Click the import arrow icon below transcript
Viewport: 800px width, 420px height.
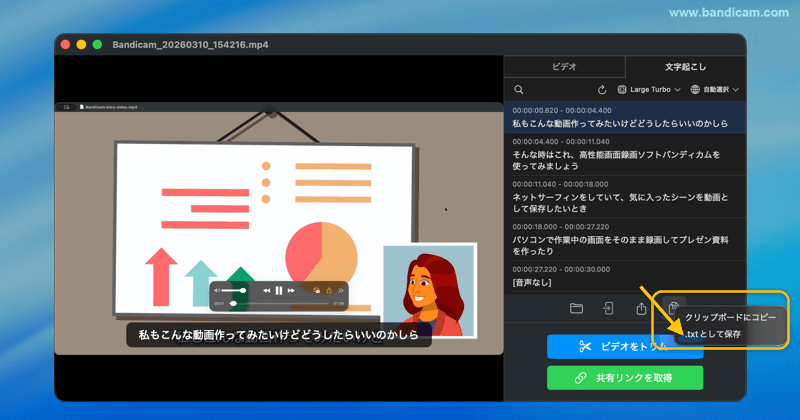click(608, 308)
